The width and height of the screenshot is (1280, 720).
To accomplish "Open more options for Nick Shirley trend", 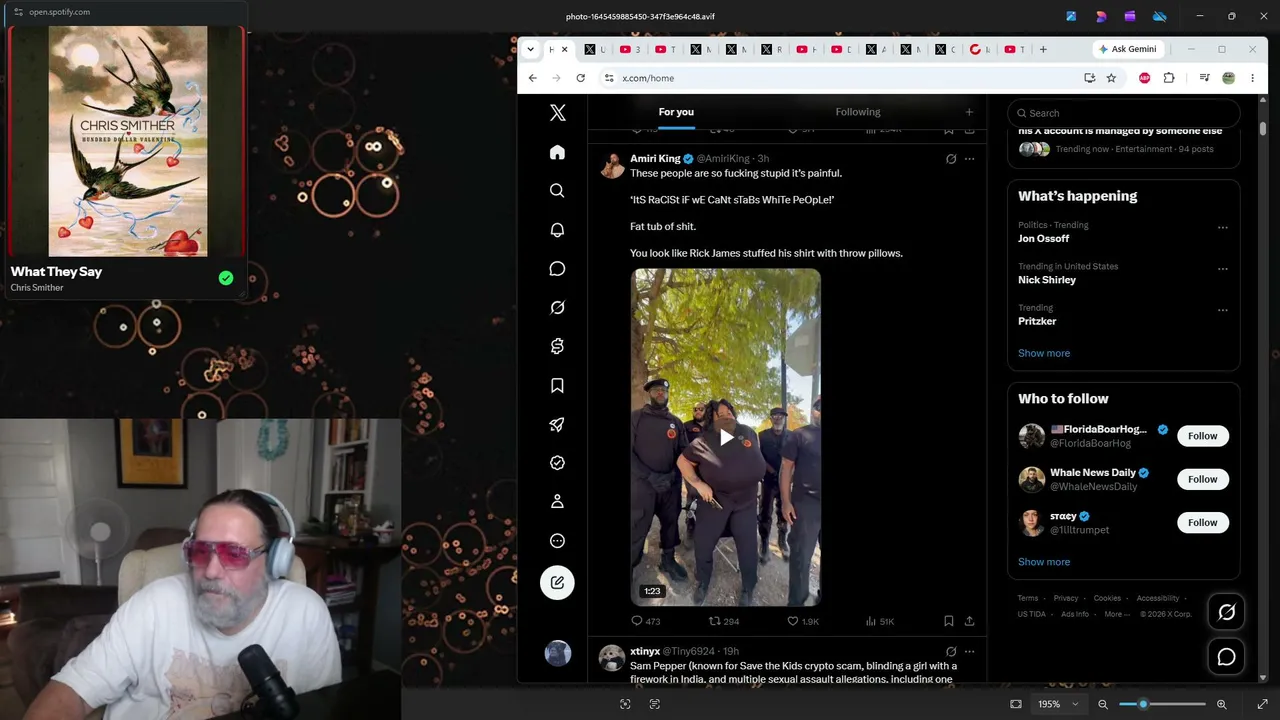I will coord(1222,269).
